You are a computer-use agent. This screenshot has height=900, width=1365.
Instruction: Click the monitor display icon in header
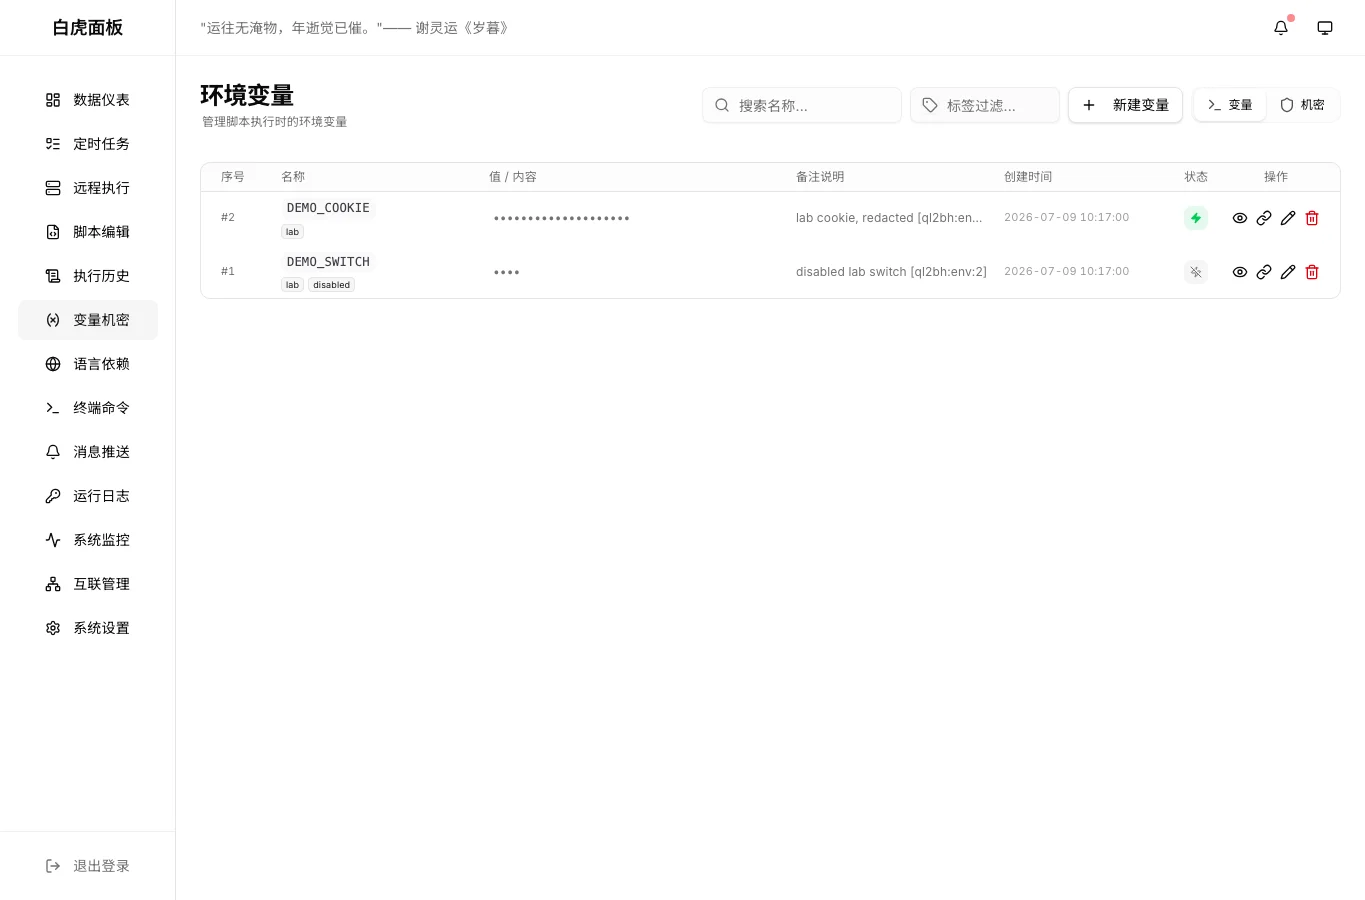pyautogui.click(x=1325, y=28)
